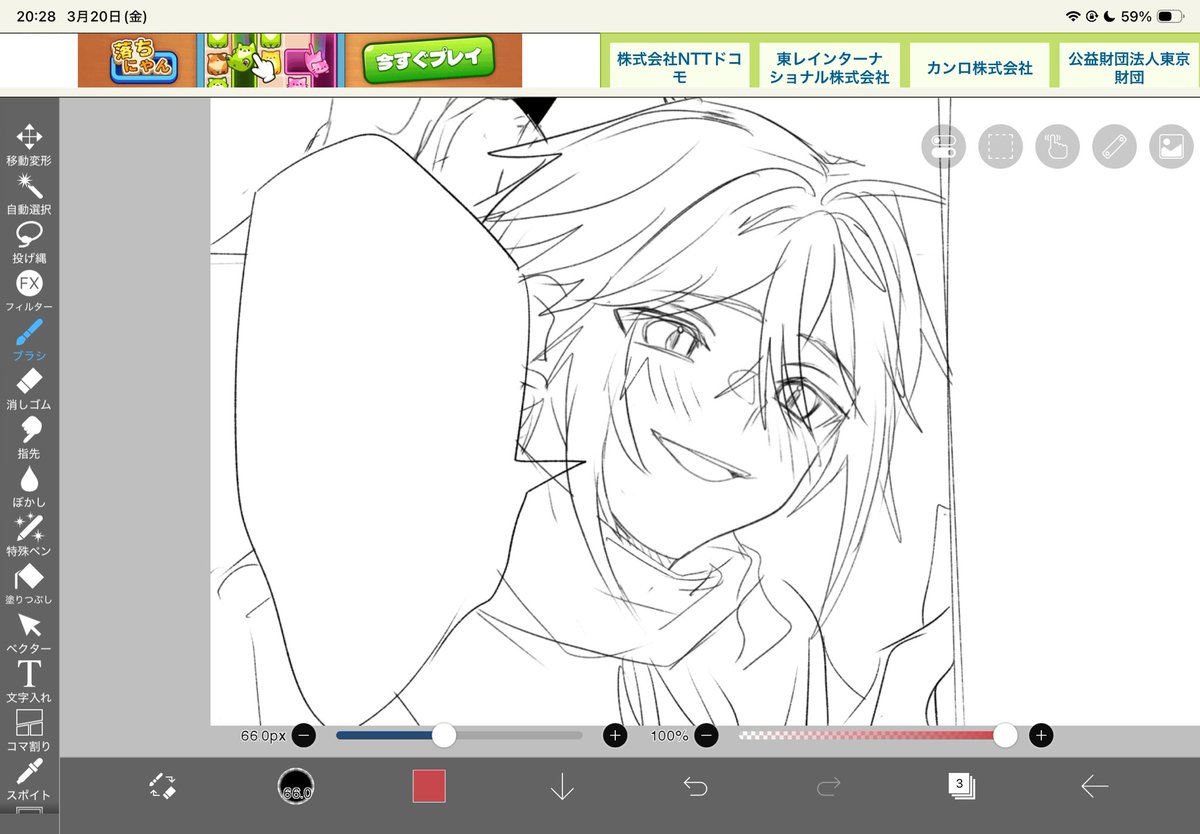Image resolution: width=1200 pixels, height=834 pixels.
Task: Increase opacity with plus button
Action: pyautogui.click(x=1041, y=736)
